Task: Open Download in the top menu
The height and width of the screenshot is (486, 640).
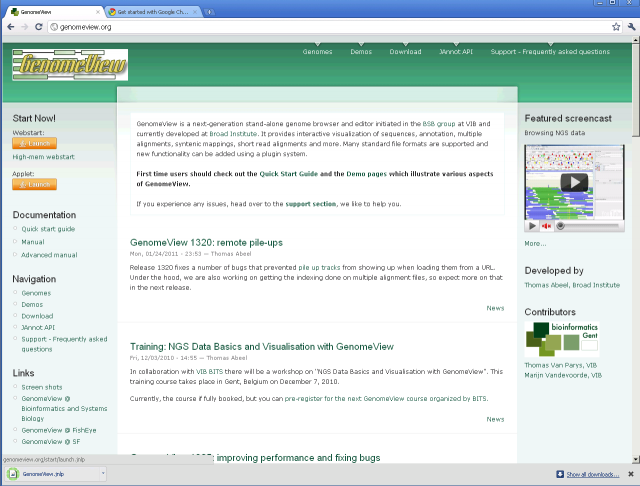Action: [x=405, y=52]
